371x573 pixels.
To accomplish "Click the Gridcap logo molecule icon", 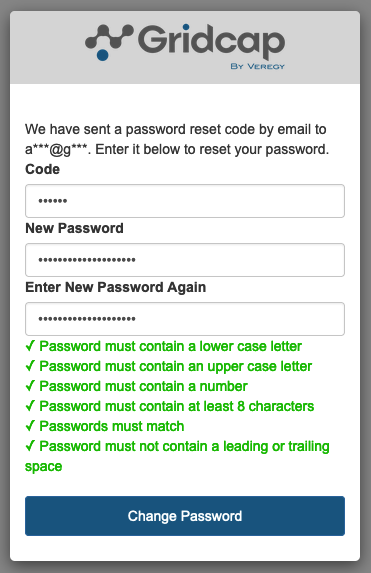I will point(109,42).
